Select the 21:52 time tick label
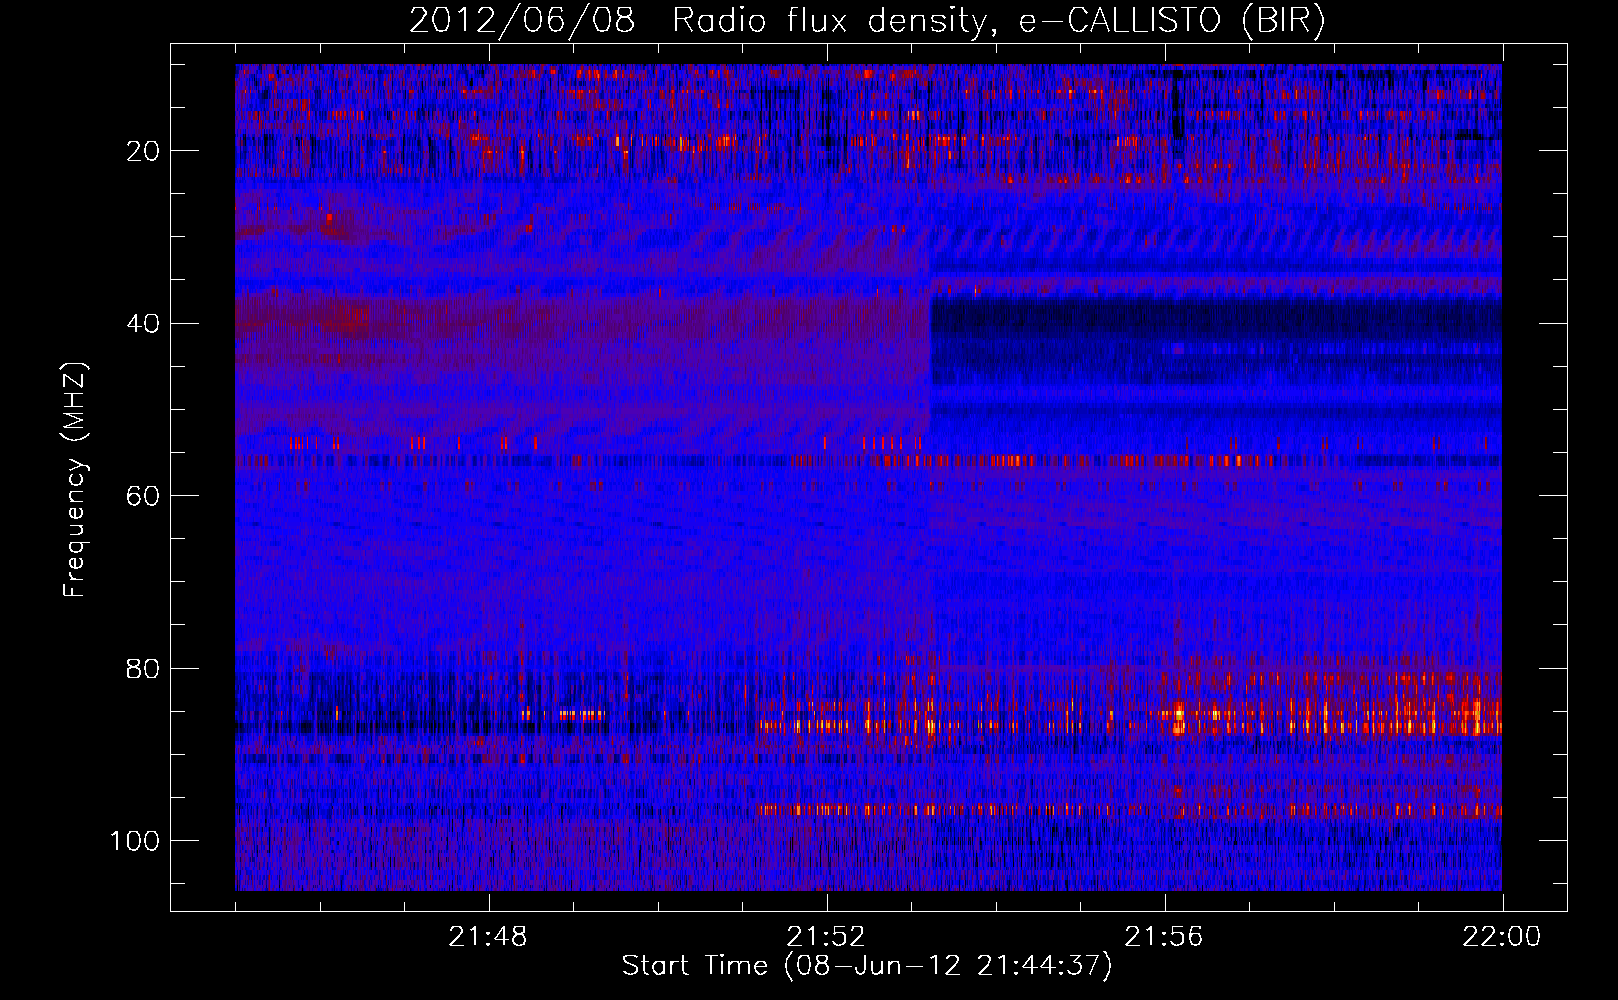Image resolution: width=1618 pixels, height=1000 pixels. click(826, 937)
